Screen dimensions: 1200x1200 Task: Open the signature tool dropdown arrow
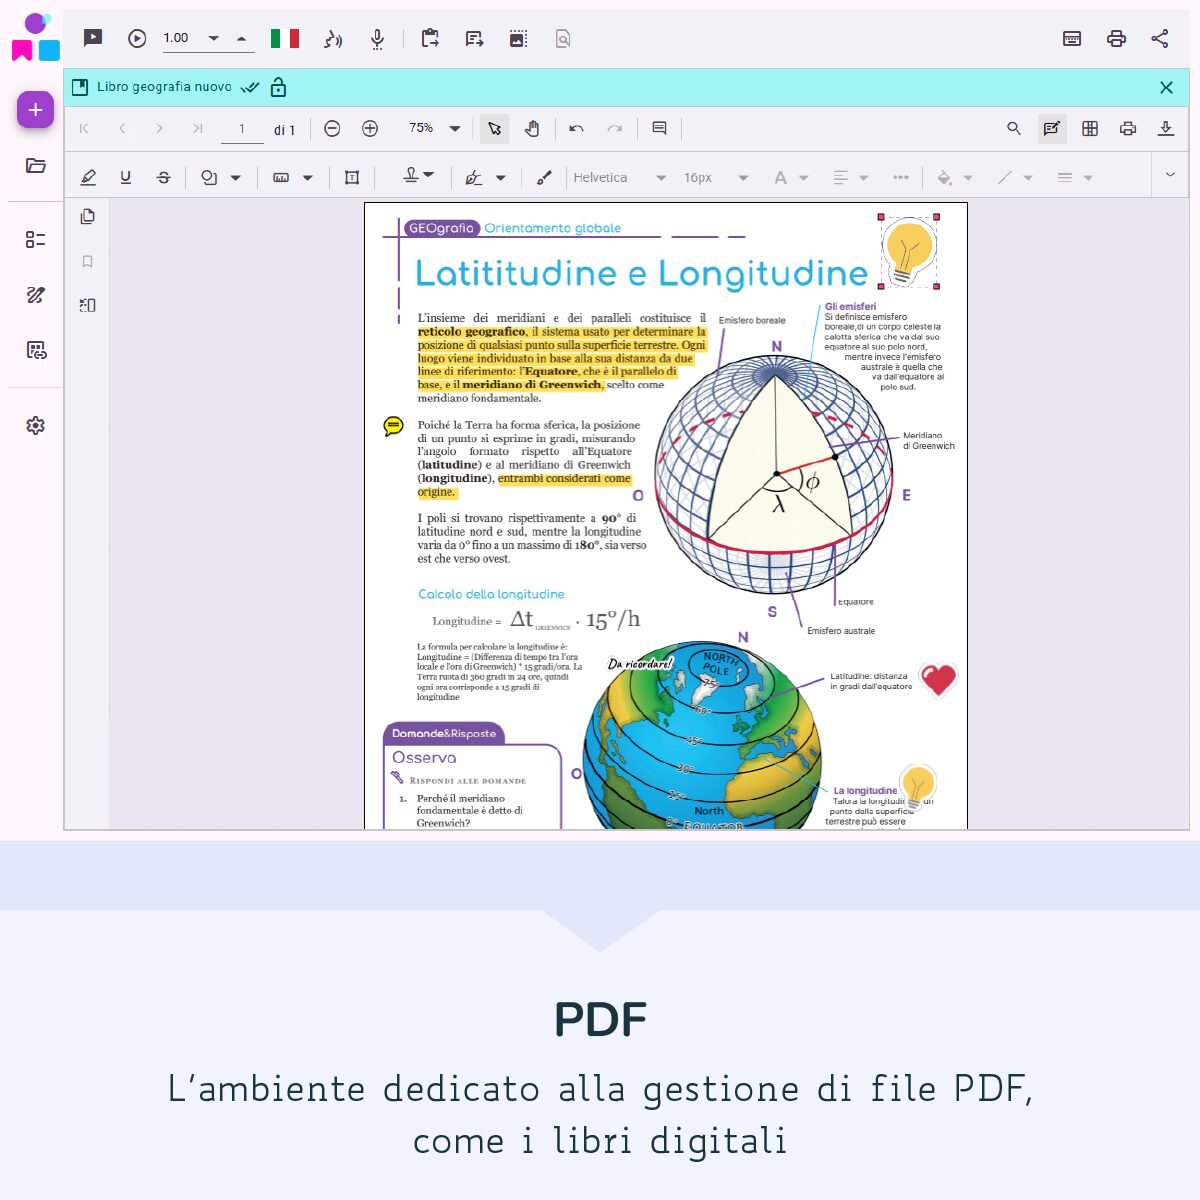click(x=501, y=178)
